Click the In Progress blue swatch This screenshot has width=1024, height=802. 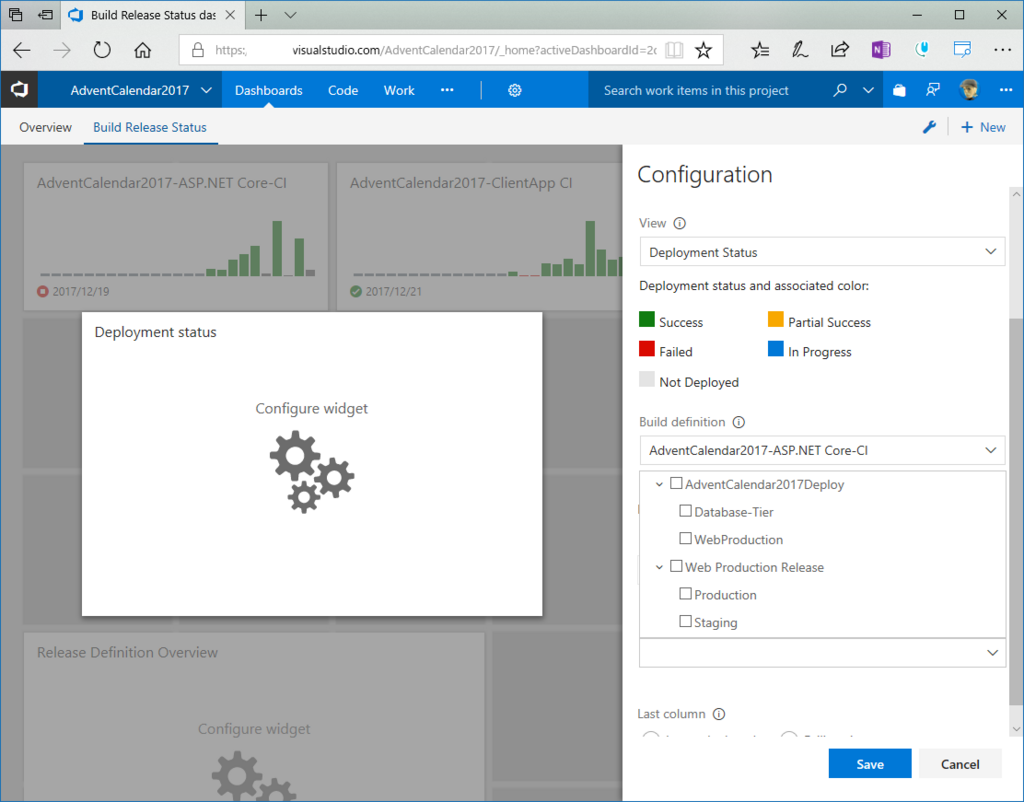click(775, 349)
